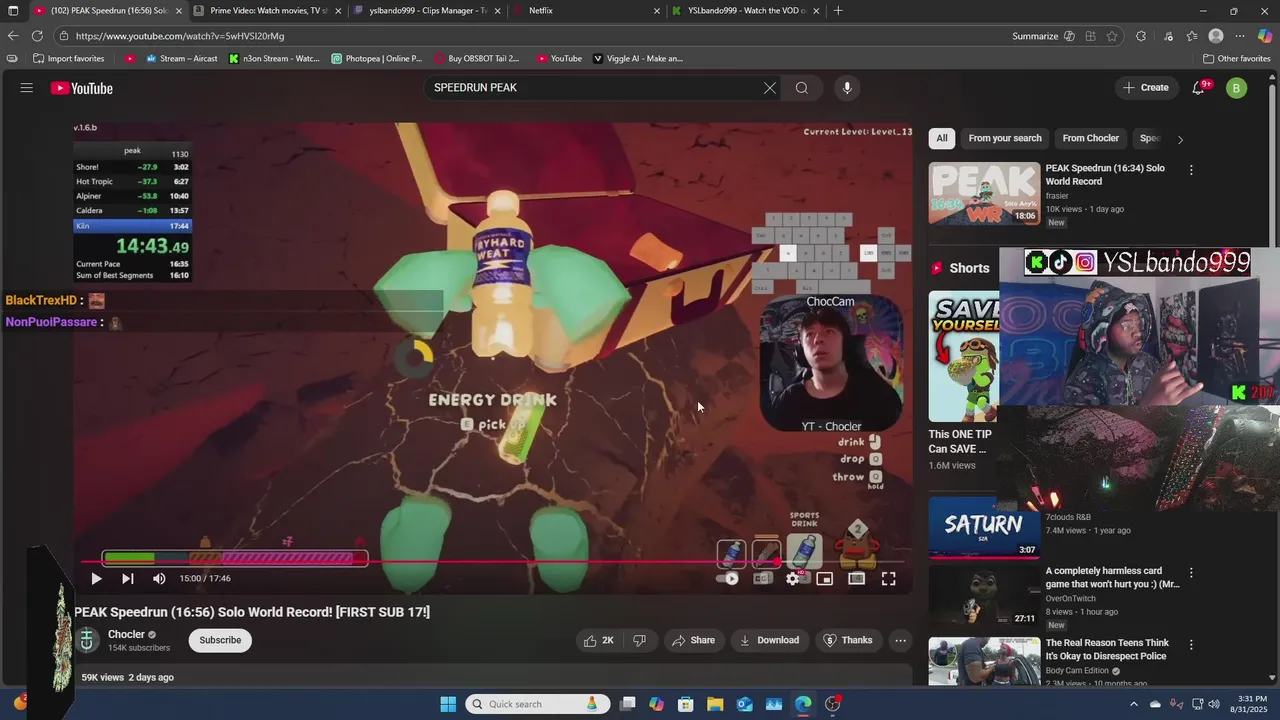Open browser profile icon
Screen dimensions: 1280x720
(x=1216, y=36)
